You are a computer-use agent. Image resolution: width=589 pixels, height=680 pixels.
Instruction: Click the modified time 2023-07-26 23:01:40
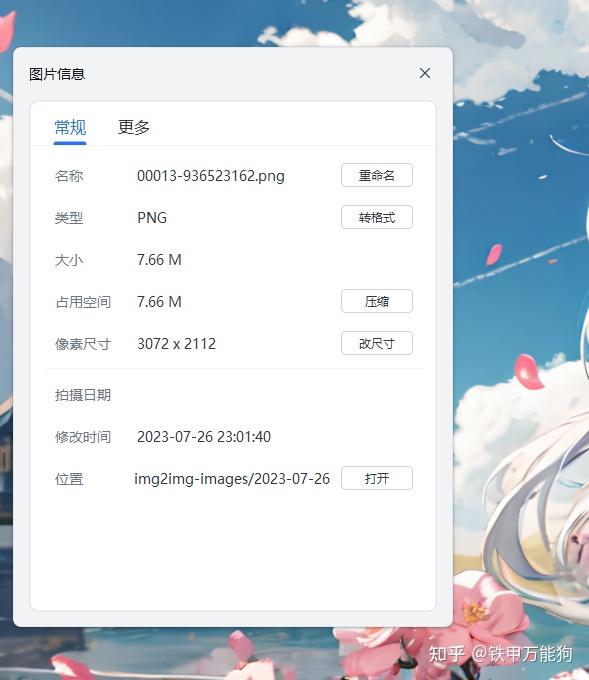(x=204, y=437)
